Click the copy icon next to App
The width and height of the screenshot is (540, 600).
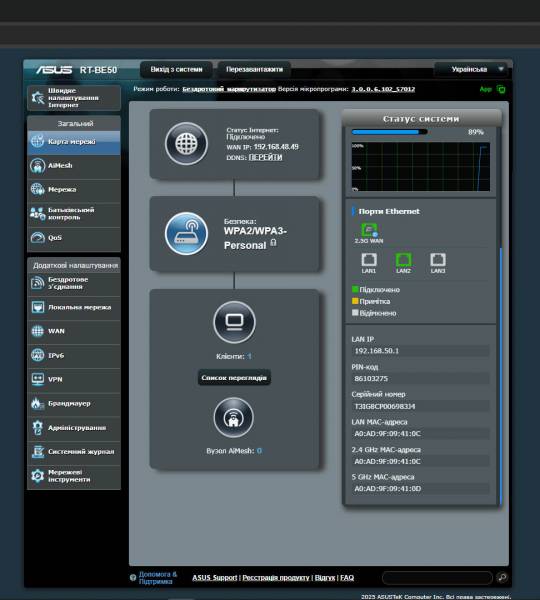point(501,89)
